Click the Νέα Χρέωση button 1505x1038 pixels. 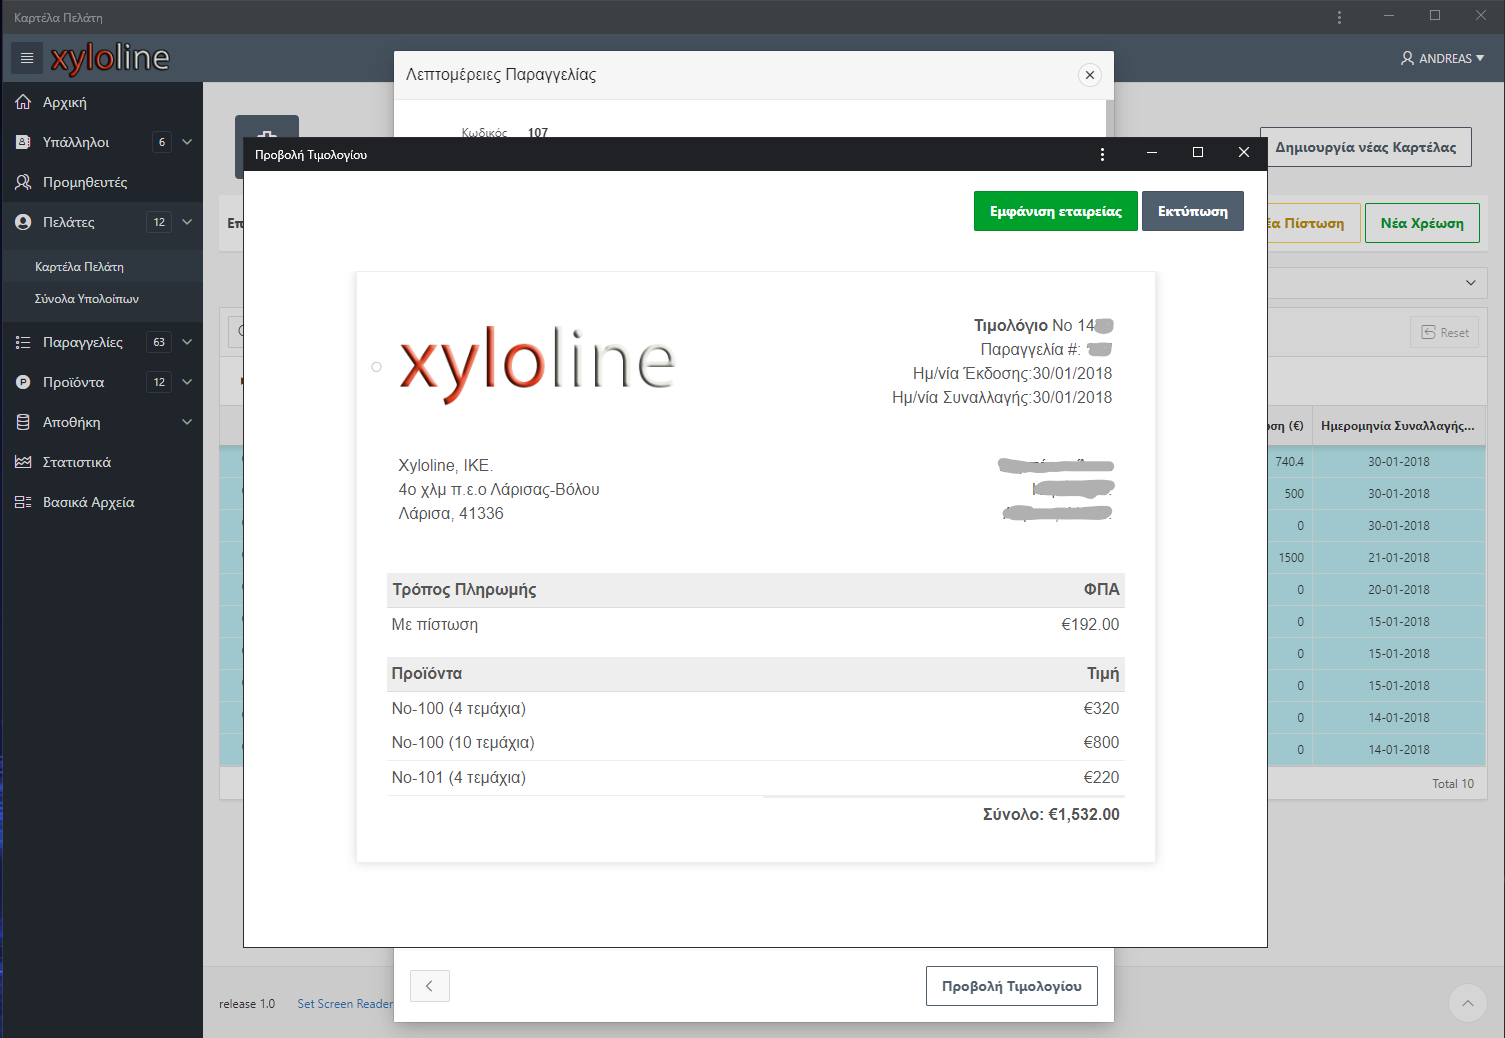[x=1422, y=223]
